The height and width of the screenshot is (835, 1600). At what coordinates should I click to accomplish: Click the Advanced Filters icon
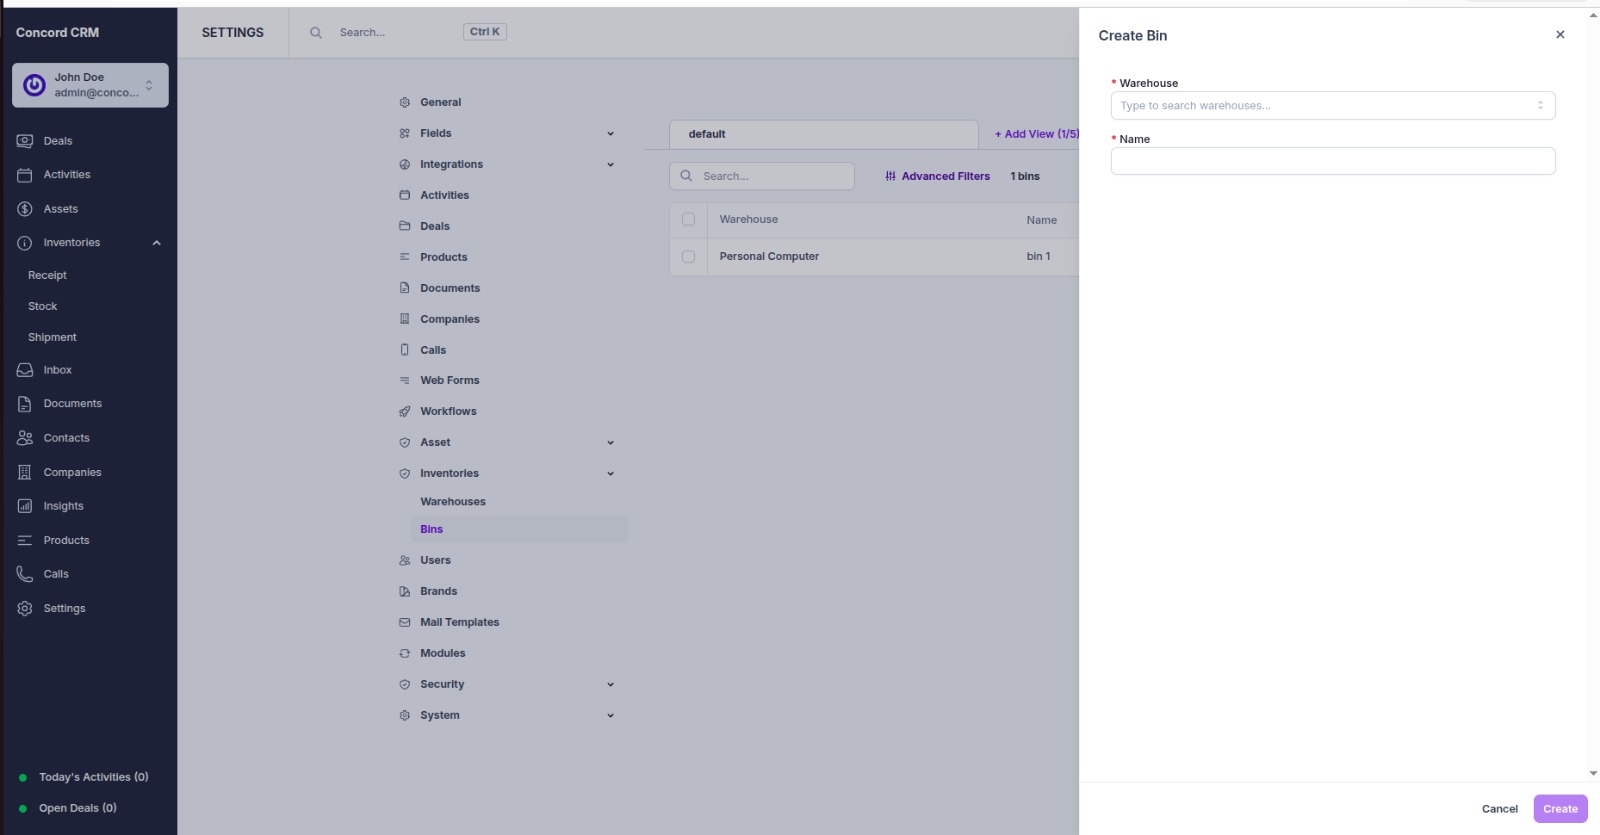pos(890,176)
